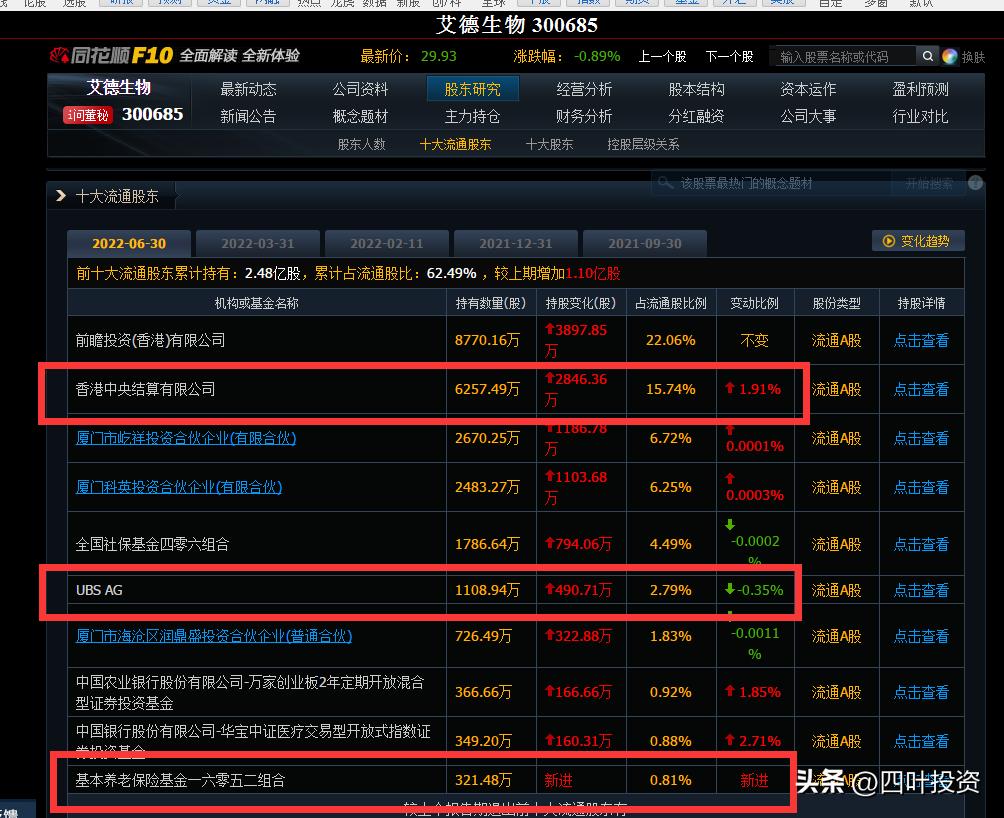Switch to 股东人数 sub-tab
Screen dimensions: 1004x818
click(x=362, y=145)
